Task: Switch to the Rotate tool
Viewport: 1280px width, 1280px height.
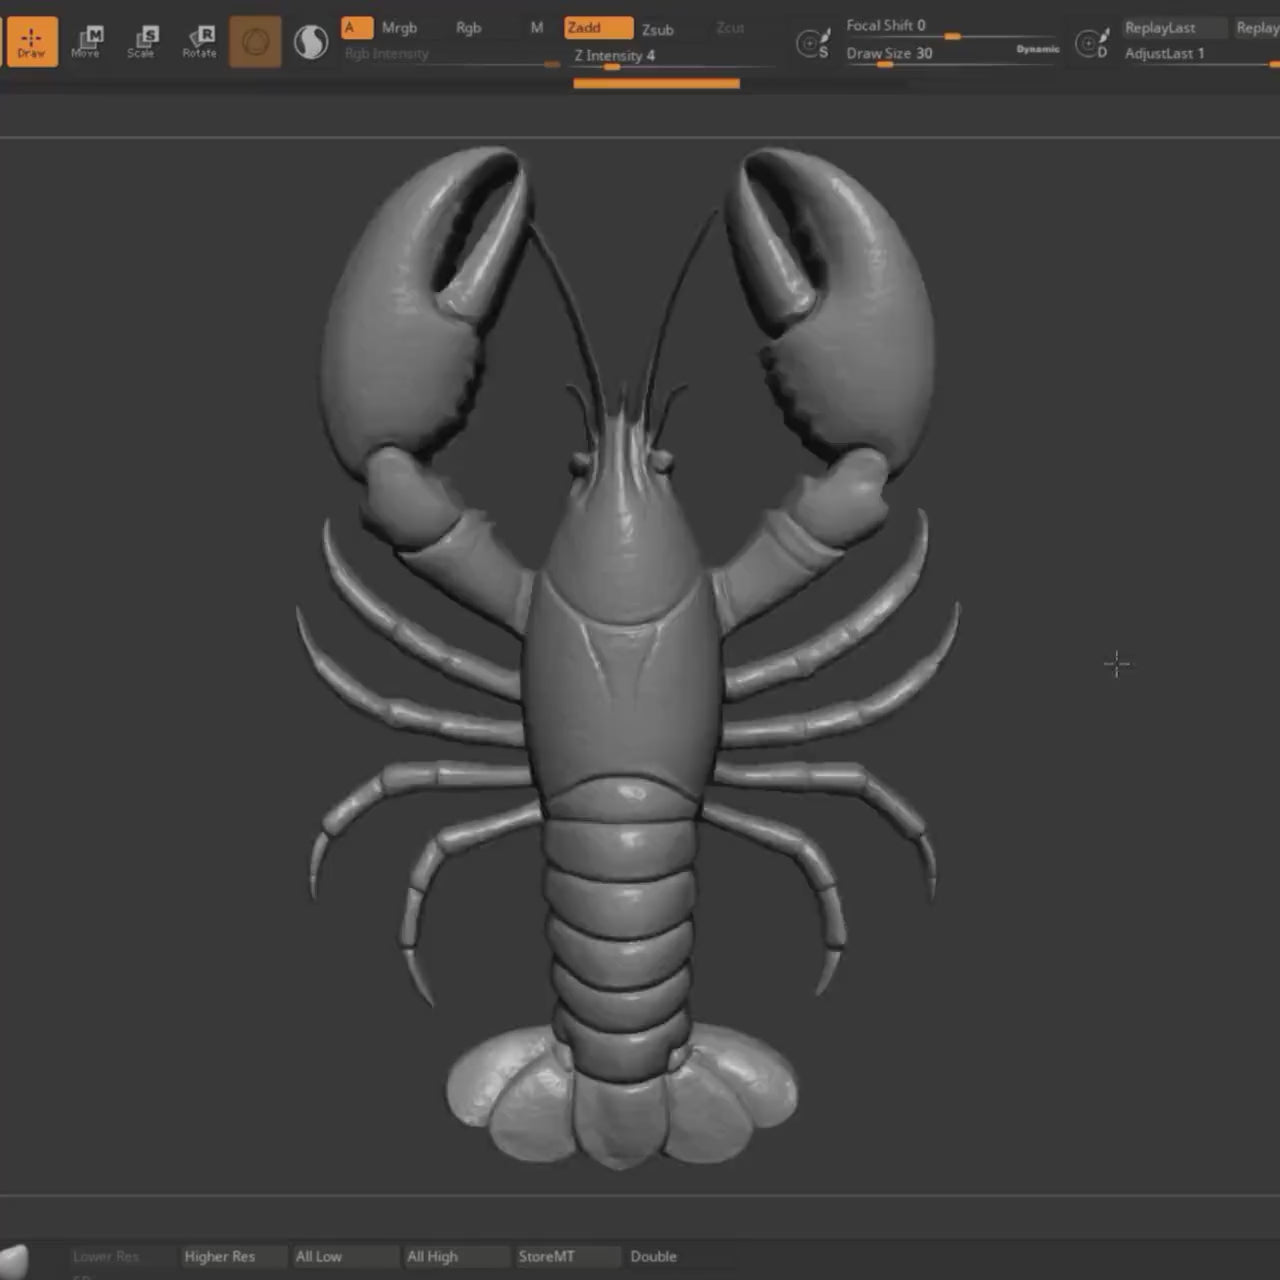Action: click(199, 42)
